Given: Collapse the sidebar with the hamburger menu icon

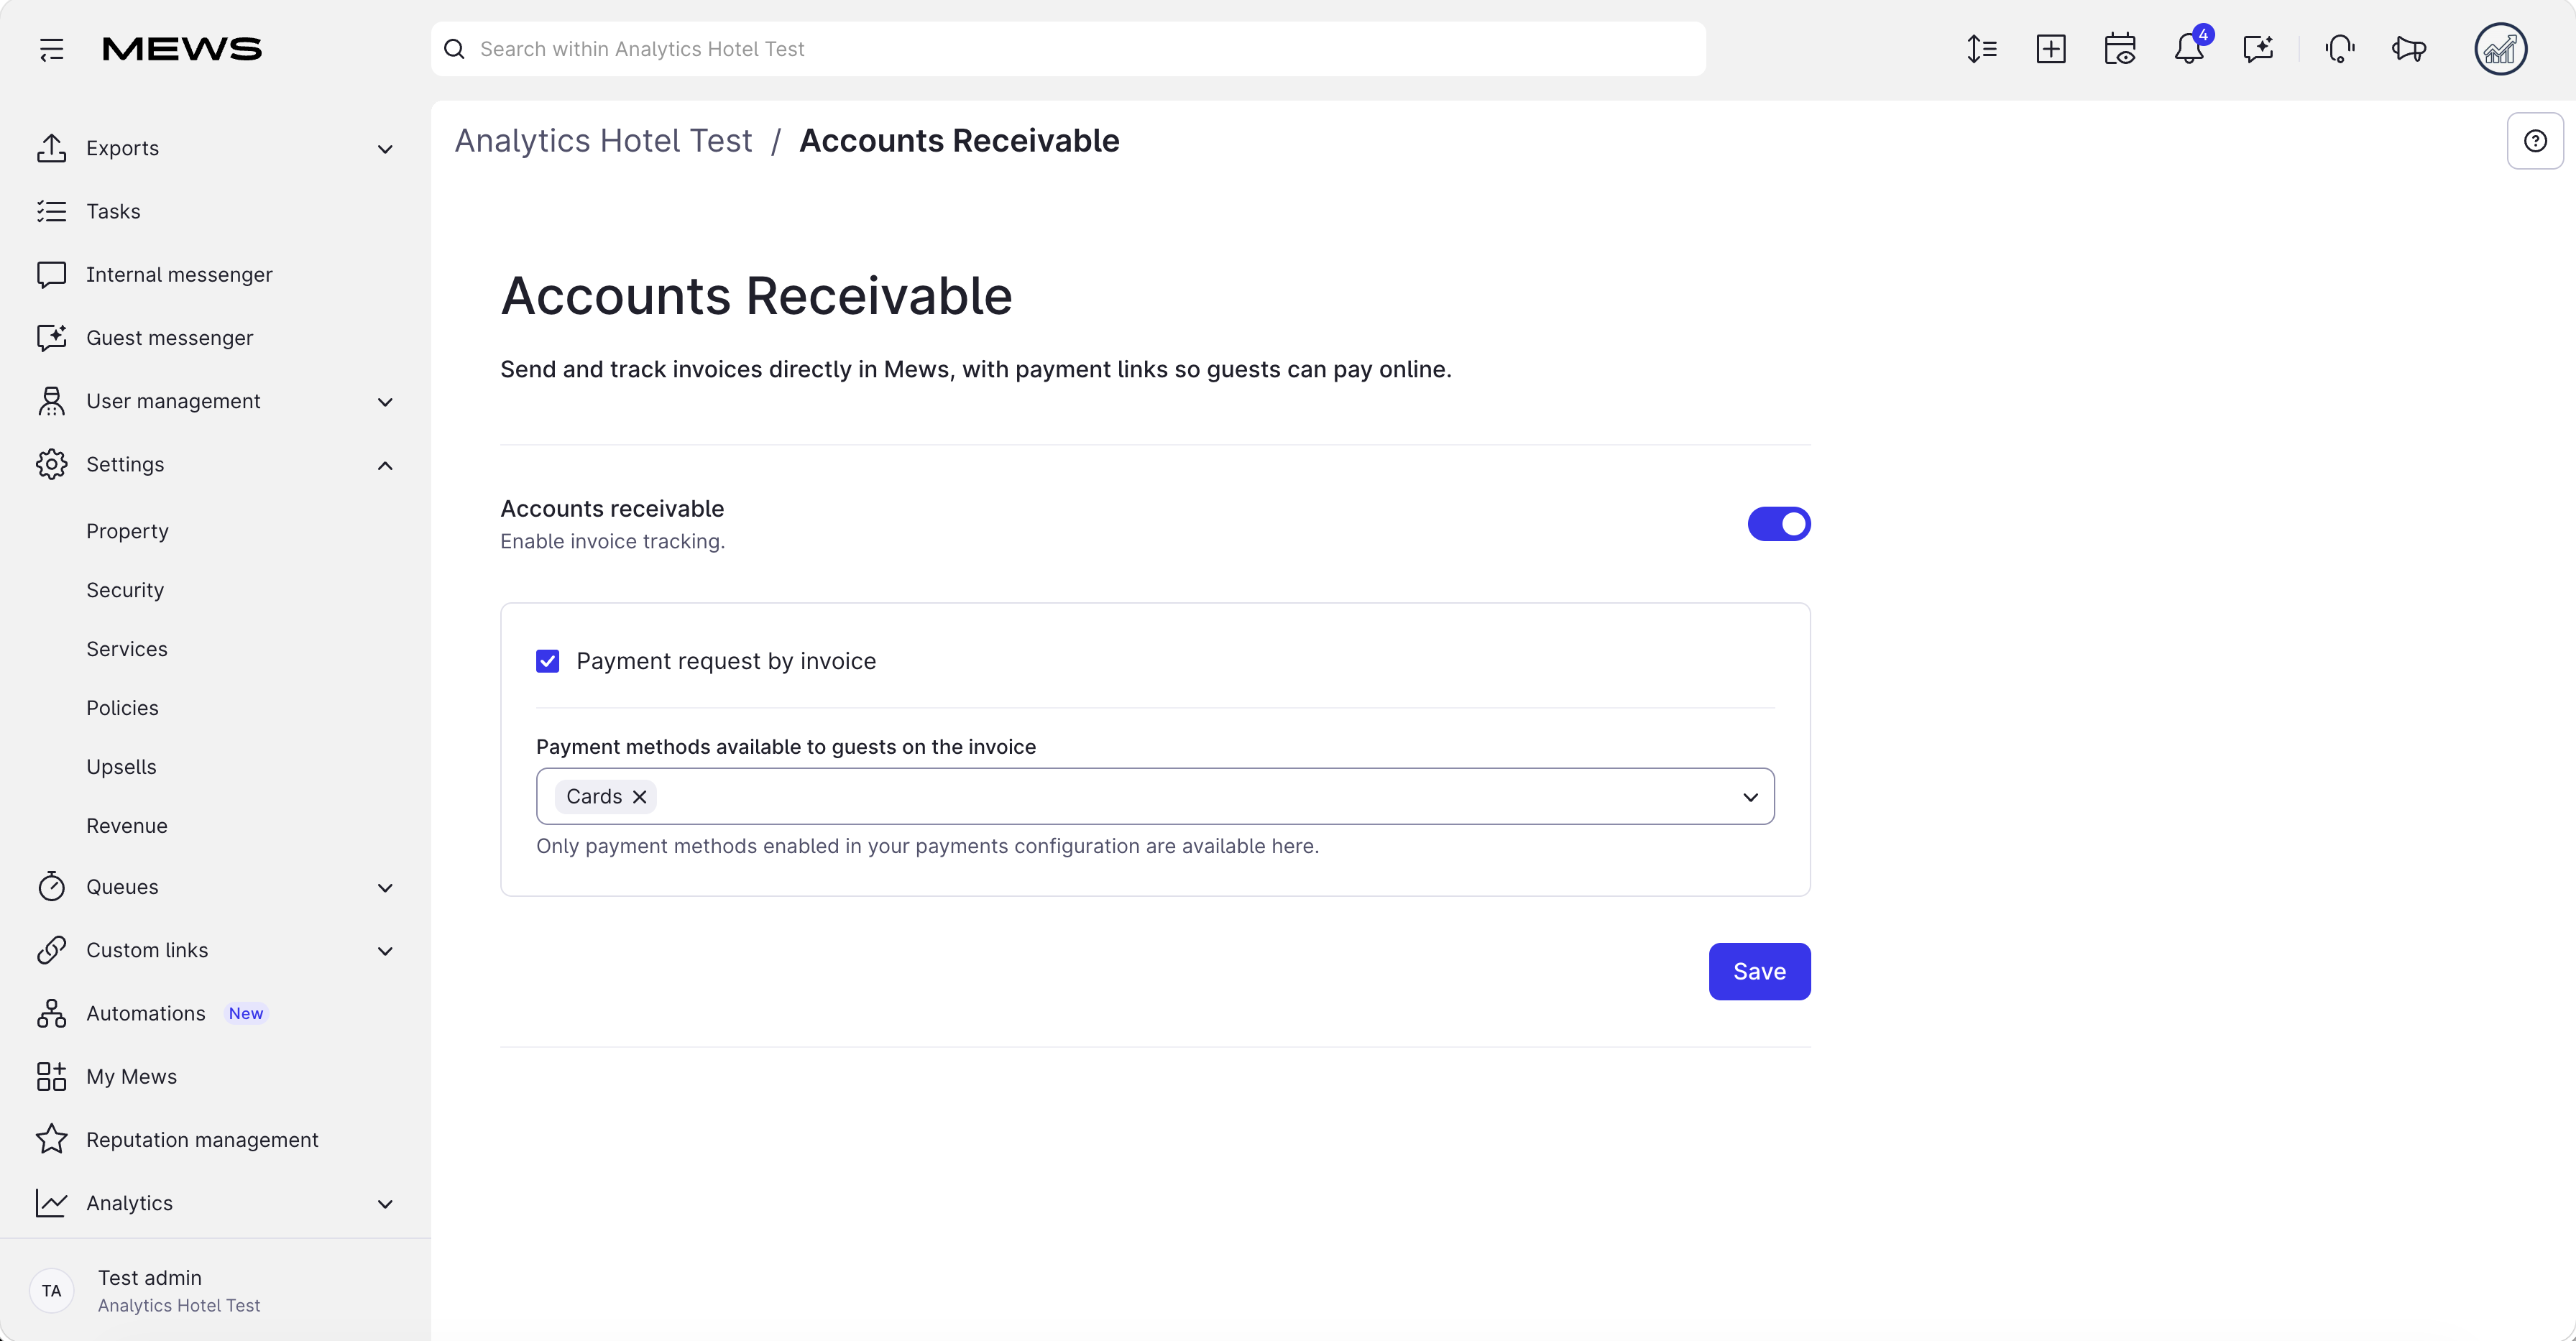Looking at the screenshot, I should pyautogui.click(x=51, y=49).
